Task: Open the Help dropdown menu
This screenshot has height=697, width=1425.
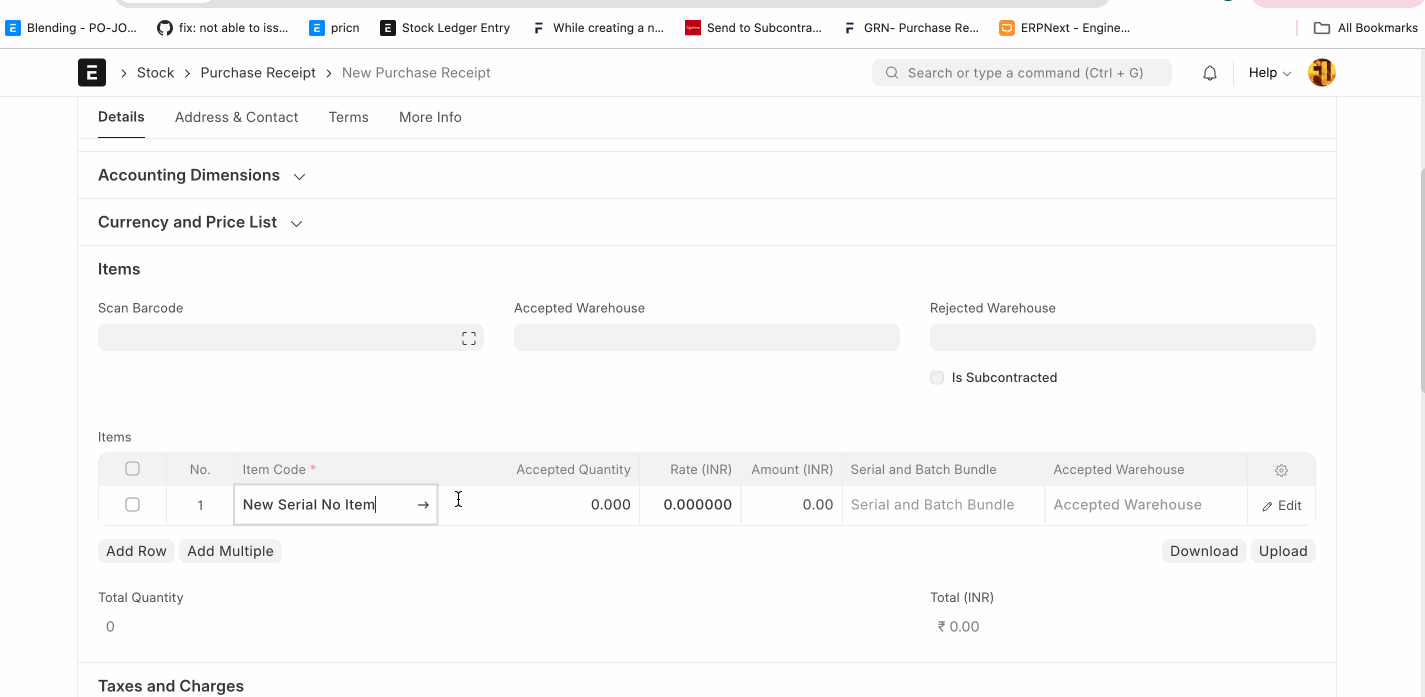Action: (x=1269, y=73)
